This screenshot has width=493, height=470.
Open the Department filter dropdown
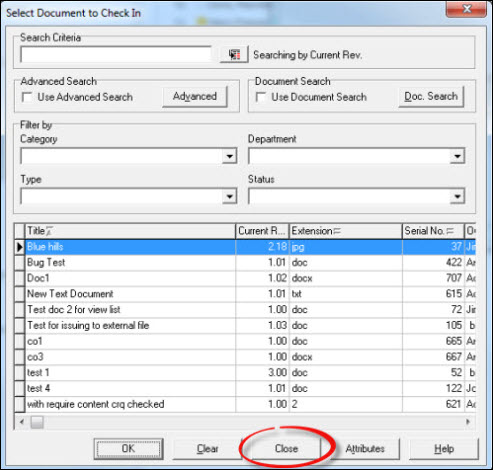[457, 156]
